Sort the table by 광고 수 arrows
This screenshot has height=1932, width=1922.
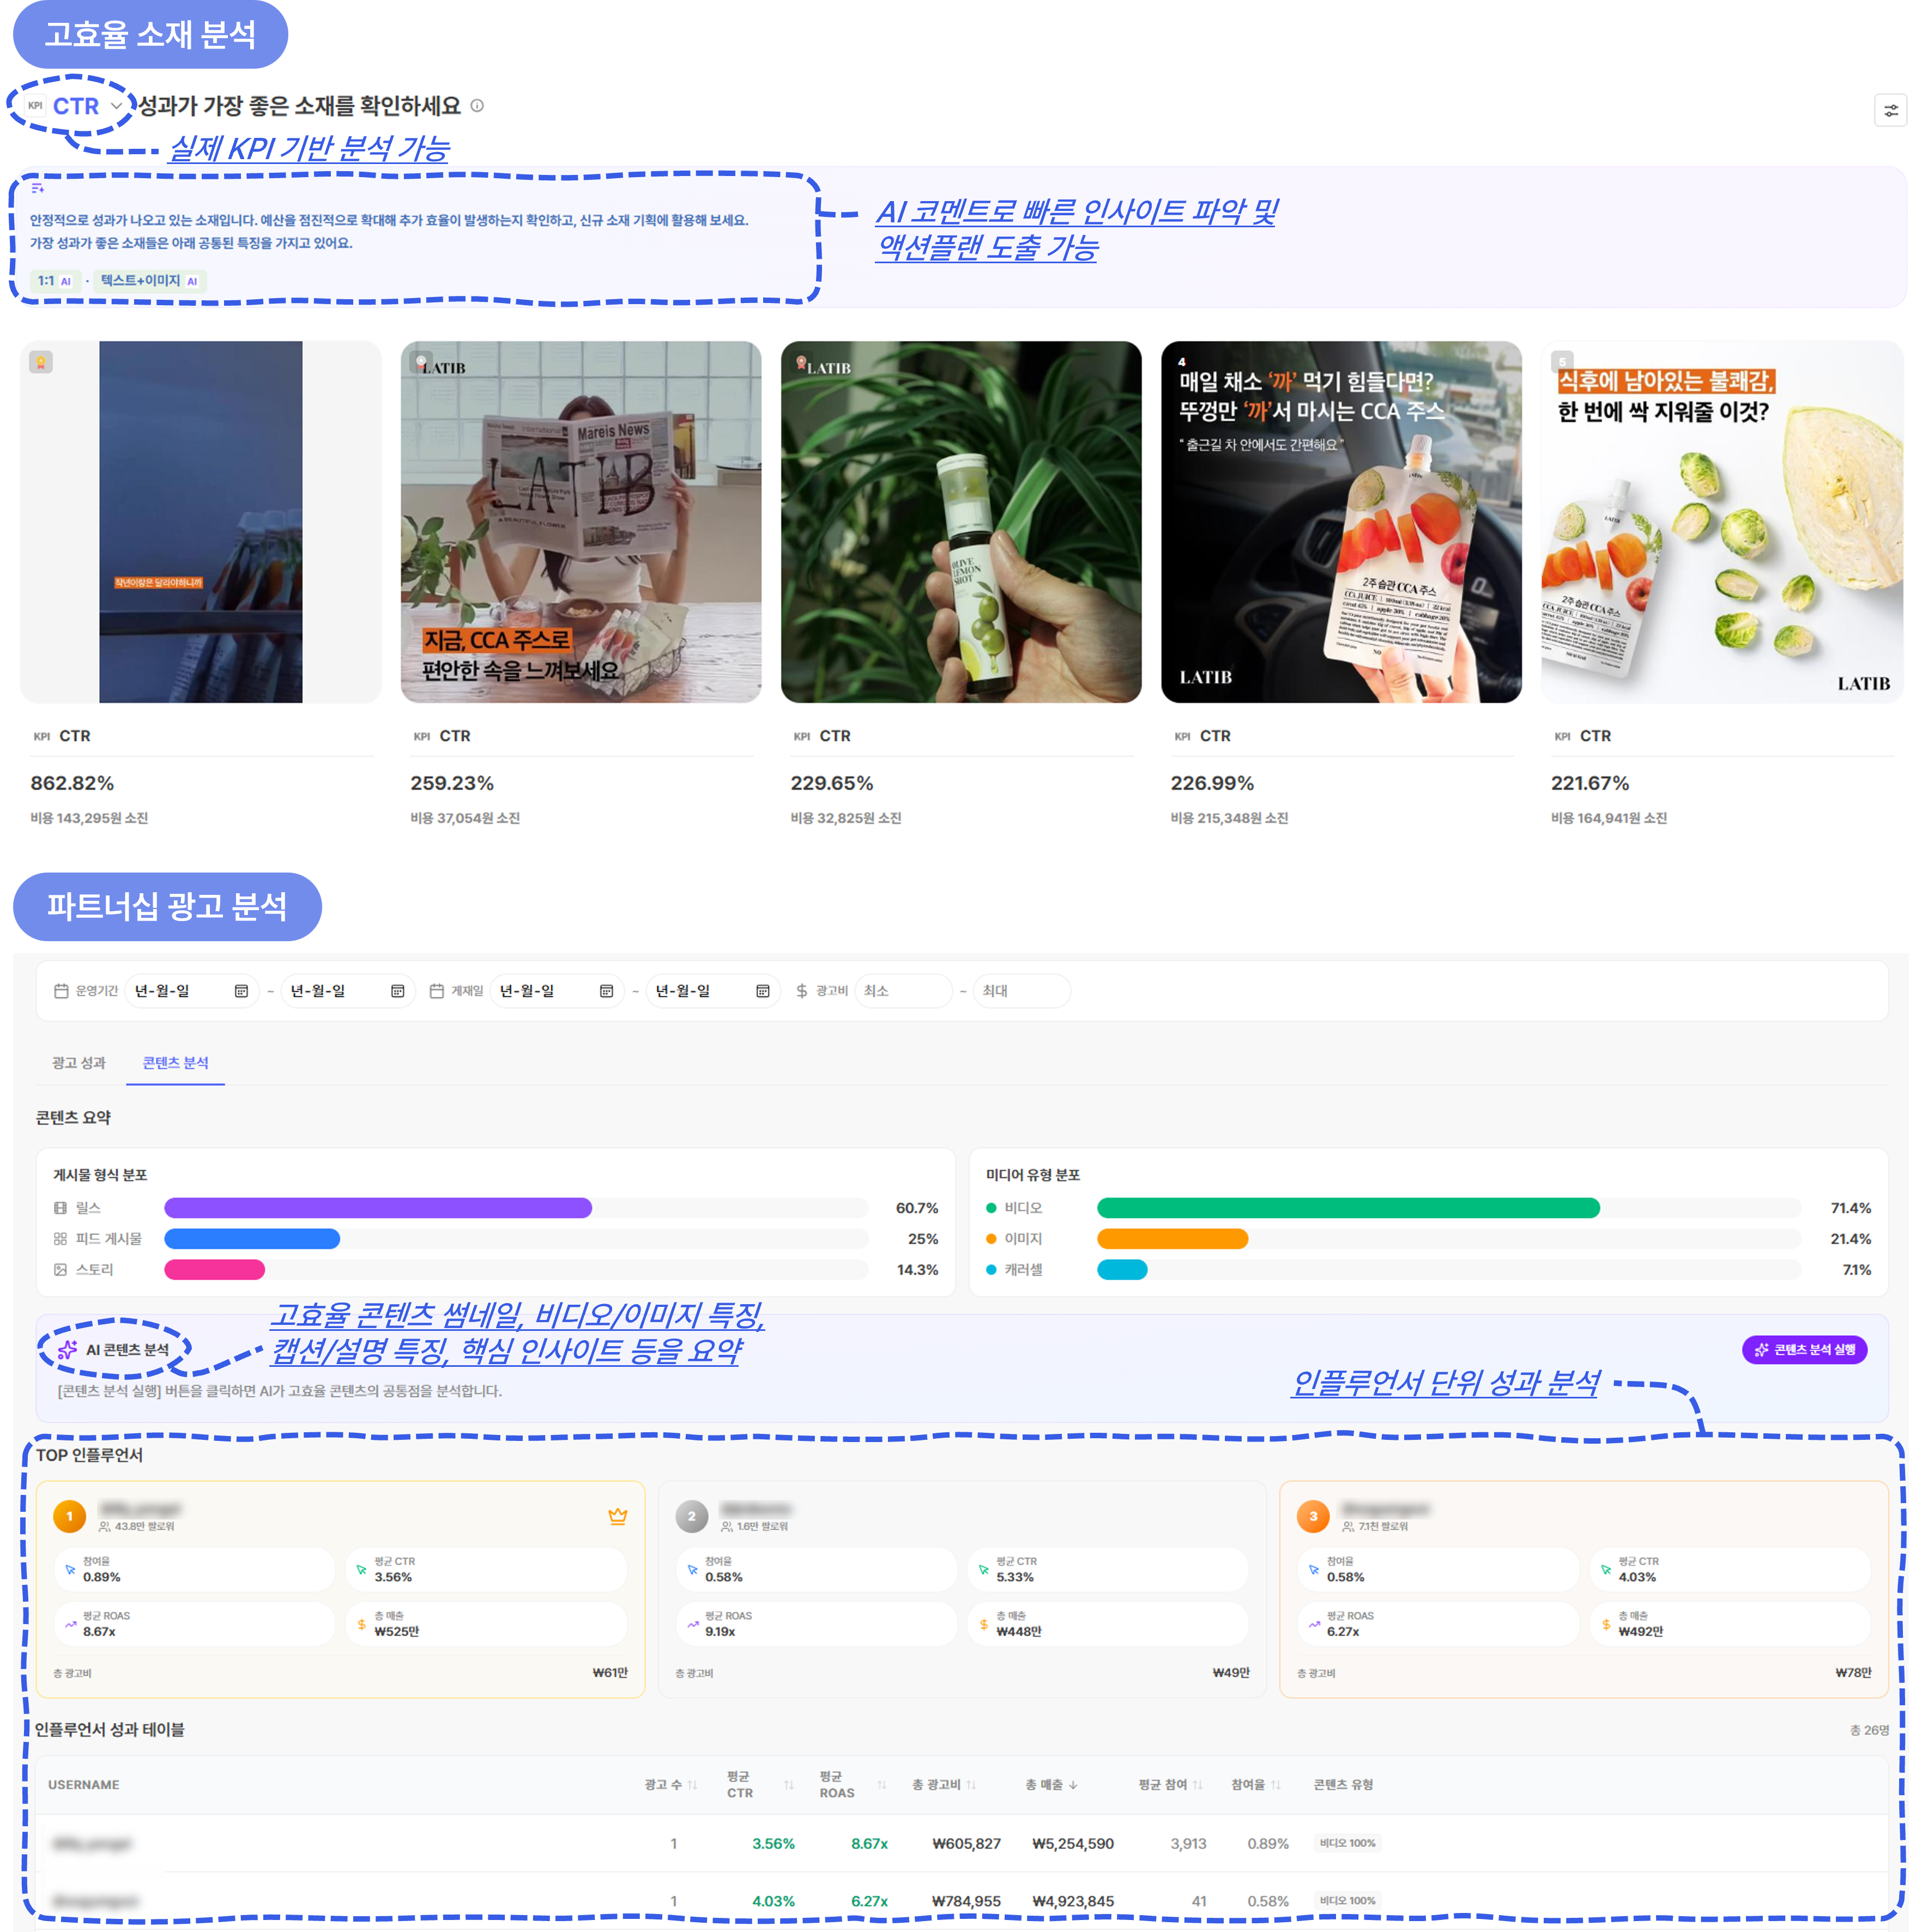[x=692, y=1785]
